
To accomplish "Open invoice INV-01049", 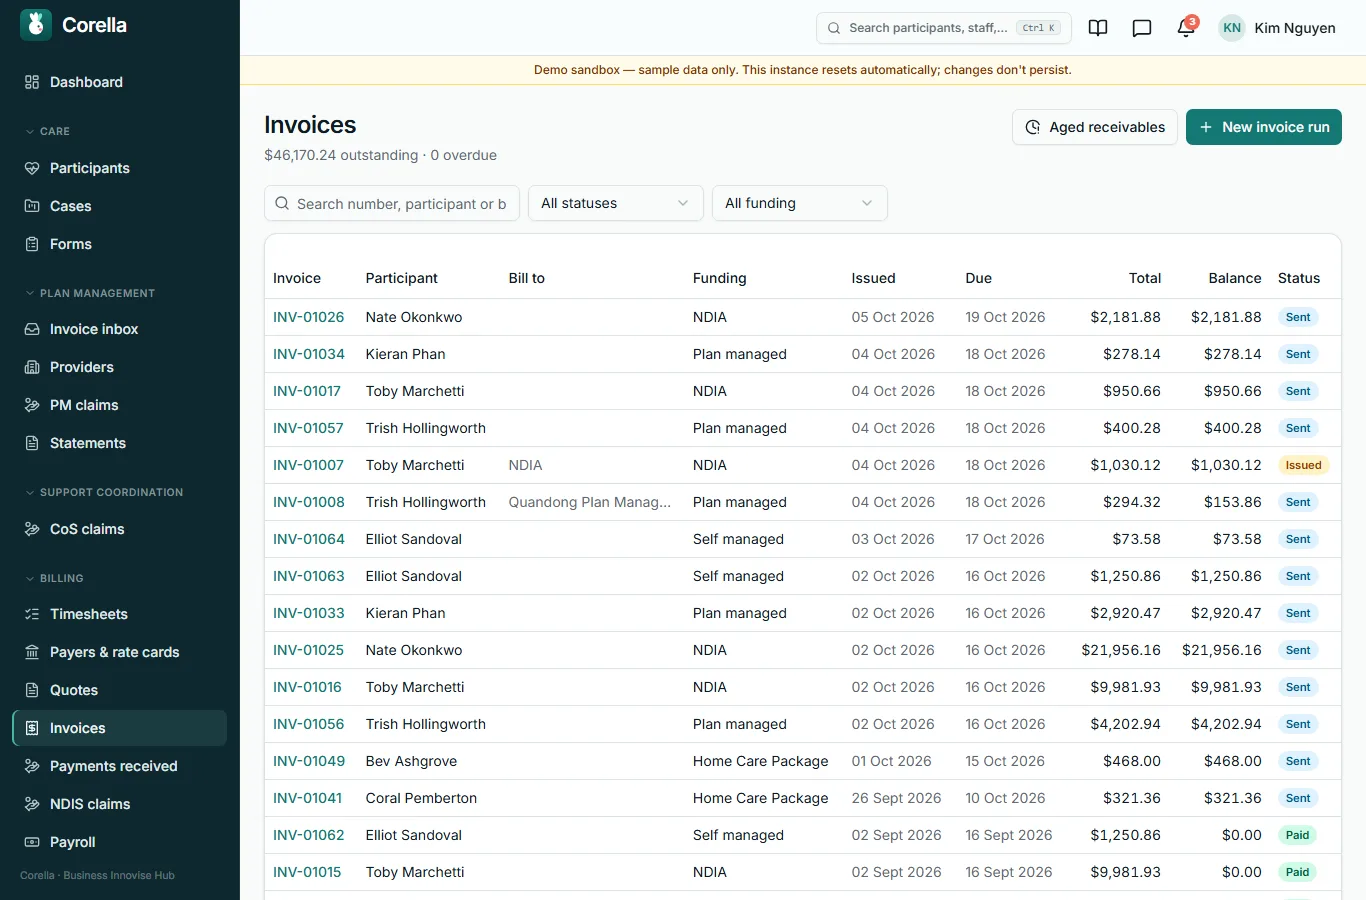I will pyautogui.click(x=309, y=761).
